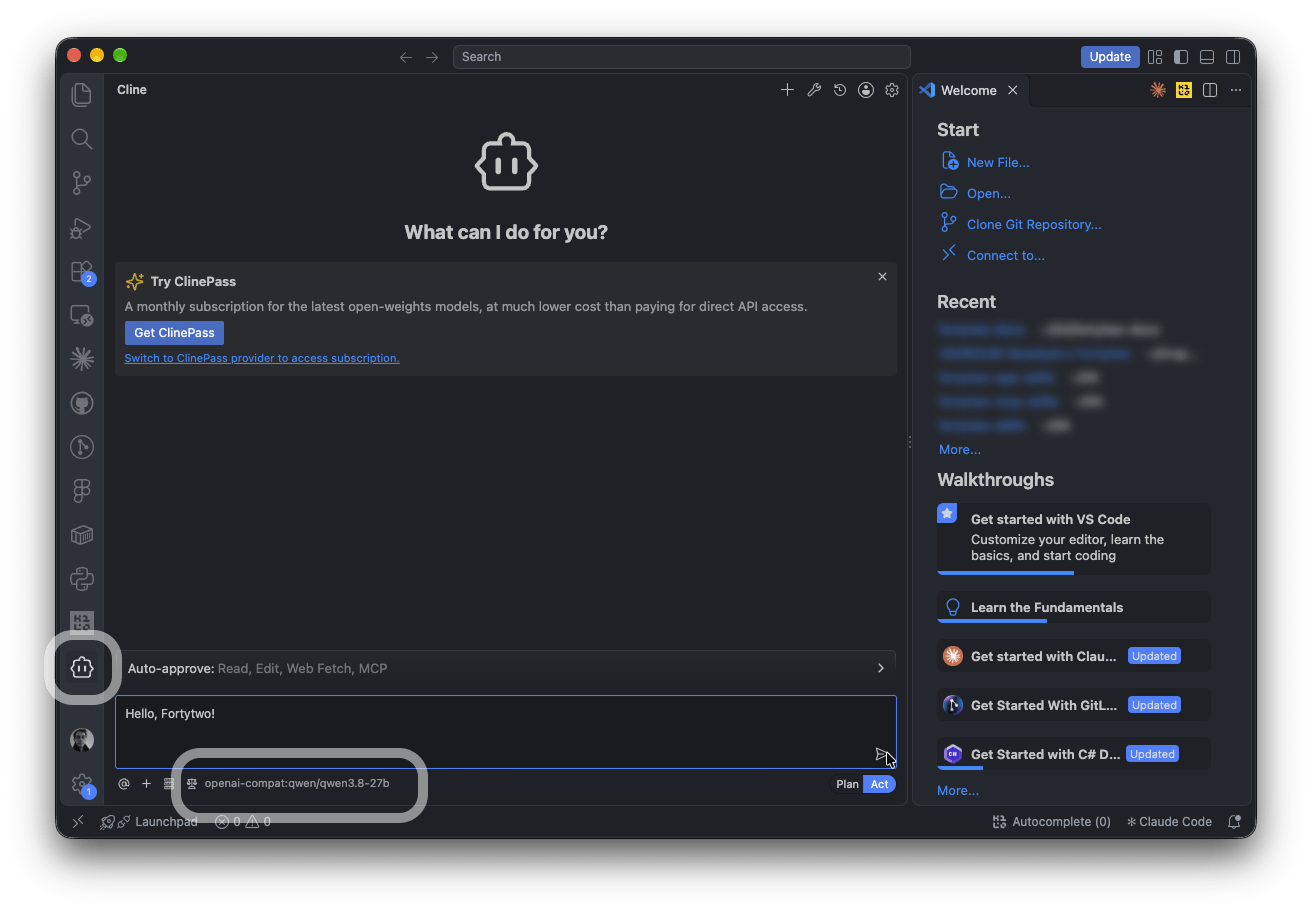
Task: Open the Run and Debug view
Action: (x=82, y=228)
